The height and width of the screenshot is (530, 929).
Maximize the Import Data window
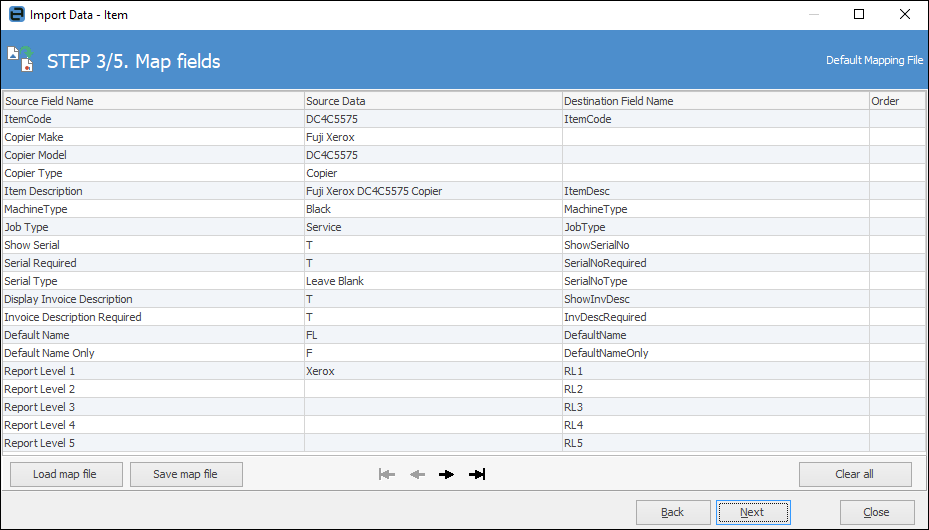pyautogui.click(x=859, y=14)
